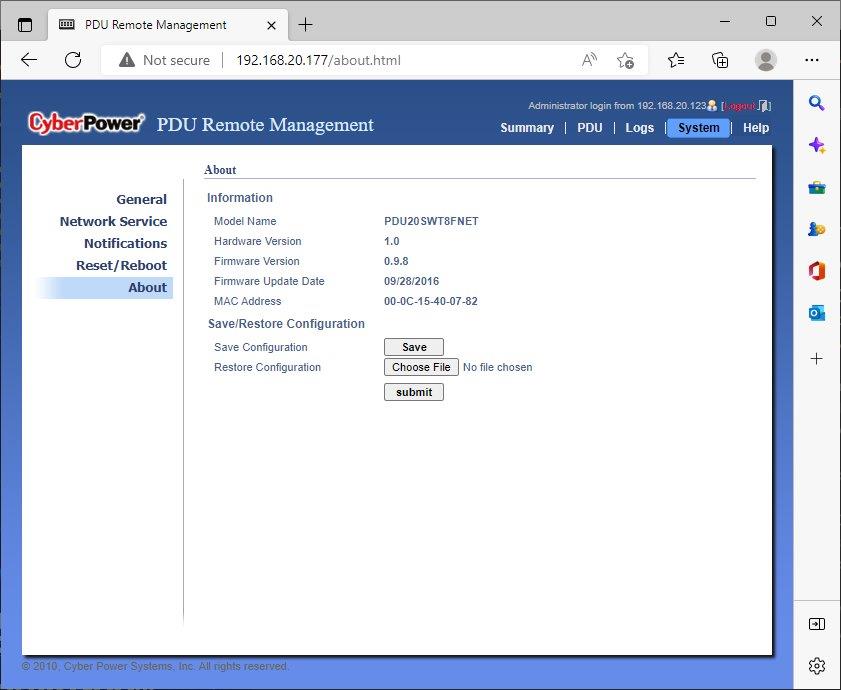Open the Summary tab
The width and height of the screenshot is (841, 690).
527,128
